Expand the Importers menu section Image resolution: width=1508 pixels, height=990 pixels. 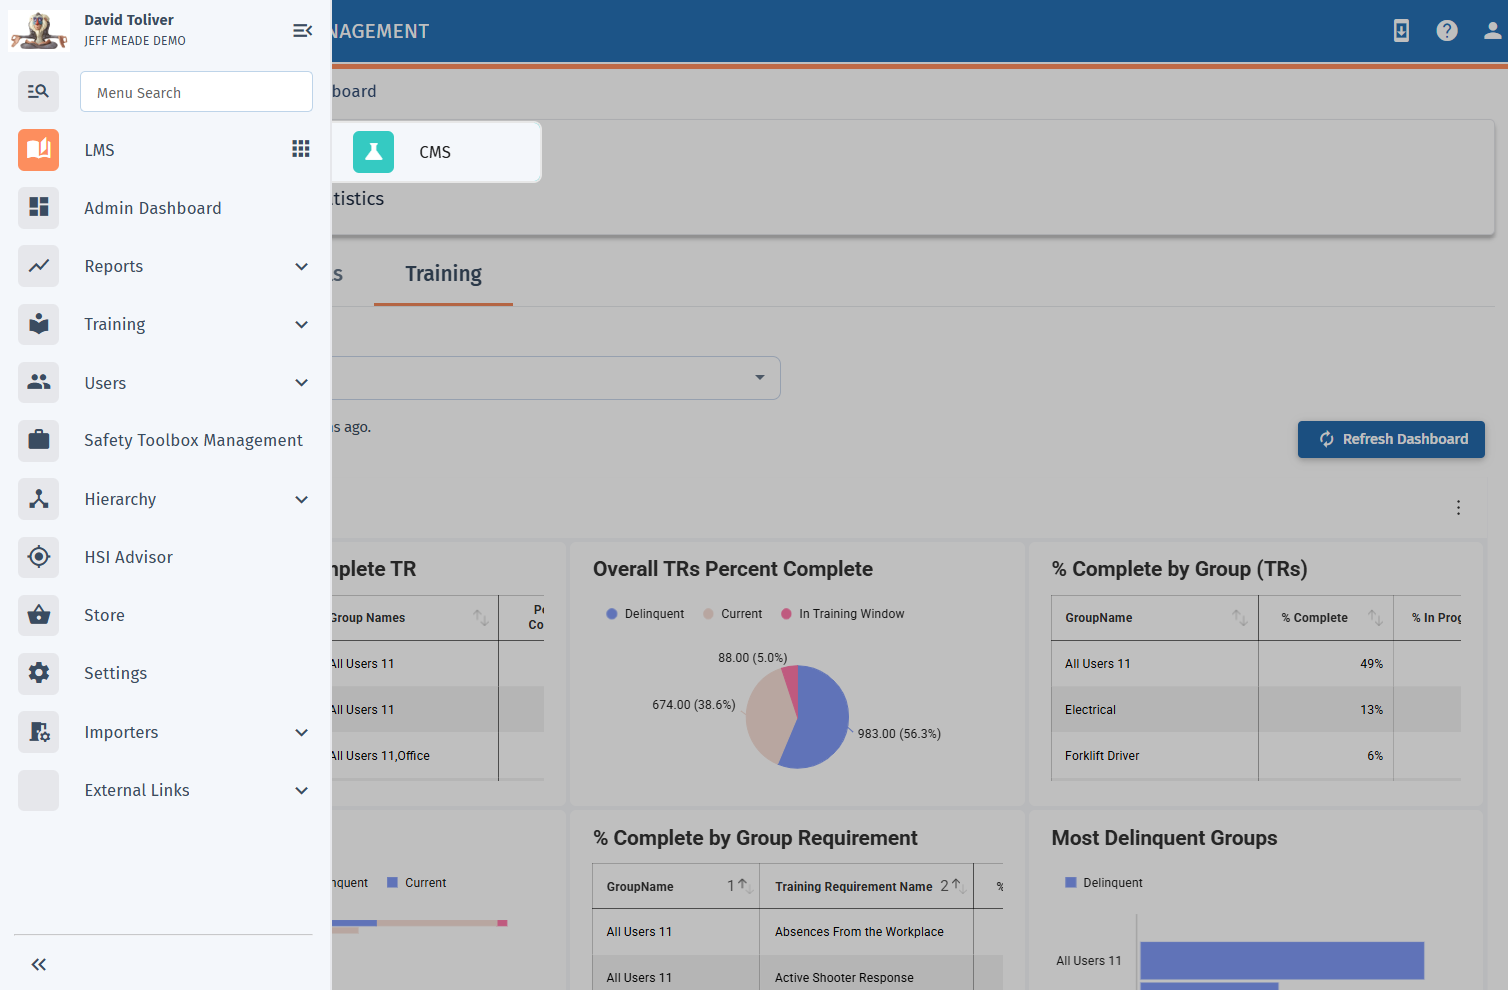(x=301, y=732)
